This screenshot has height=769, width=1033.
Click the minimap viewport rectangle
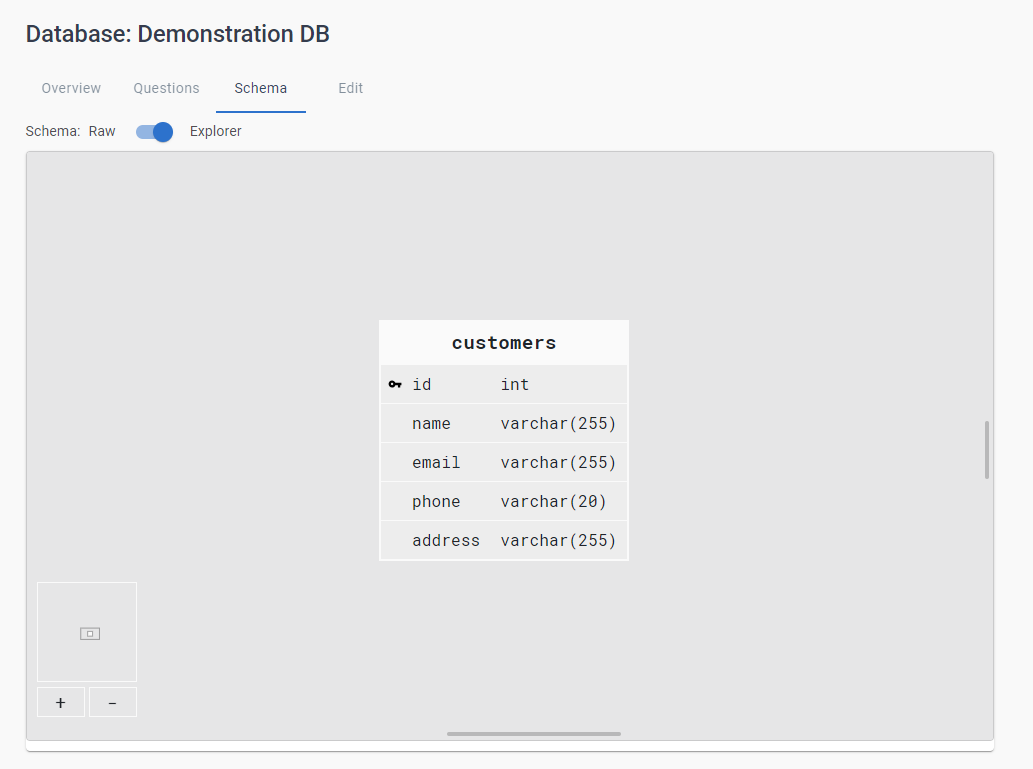tap(90, 633)
